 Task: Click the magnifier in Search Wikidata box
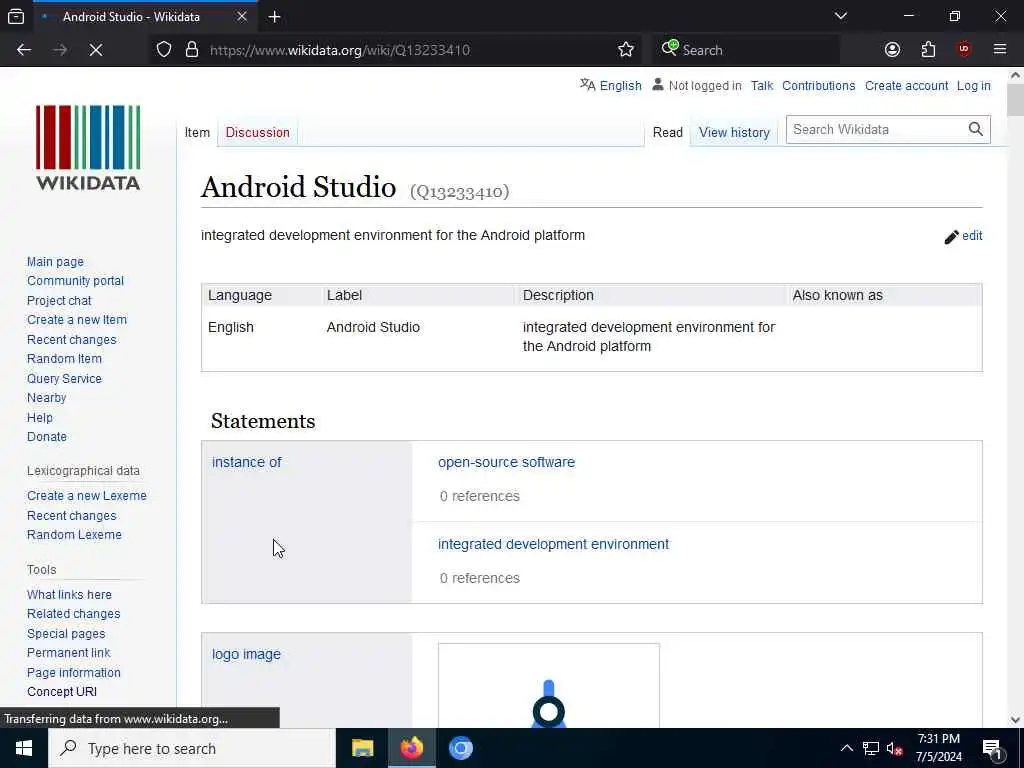(976, 129)
